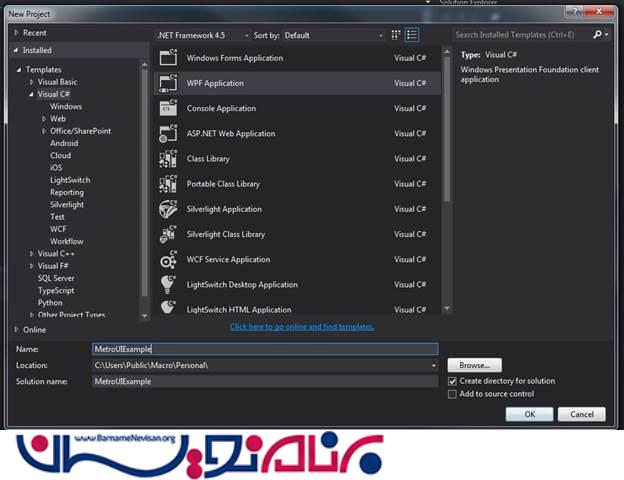Image resolution: width=624 pixels, height=480 pixels.
Task: Expand the Visual C++ node
Action: (31, 254)
